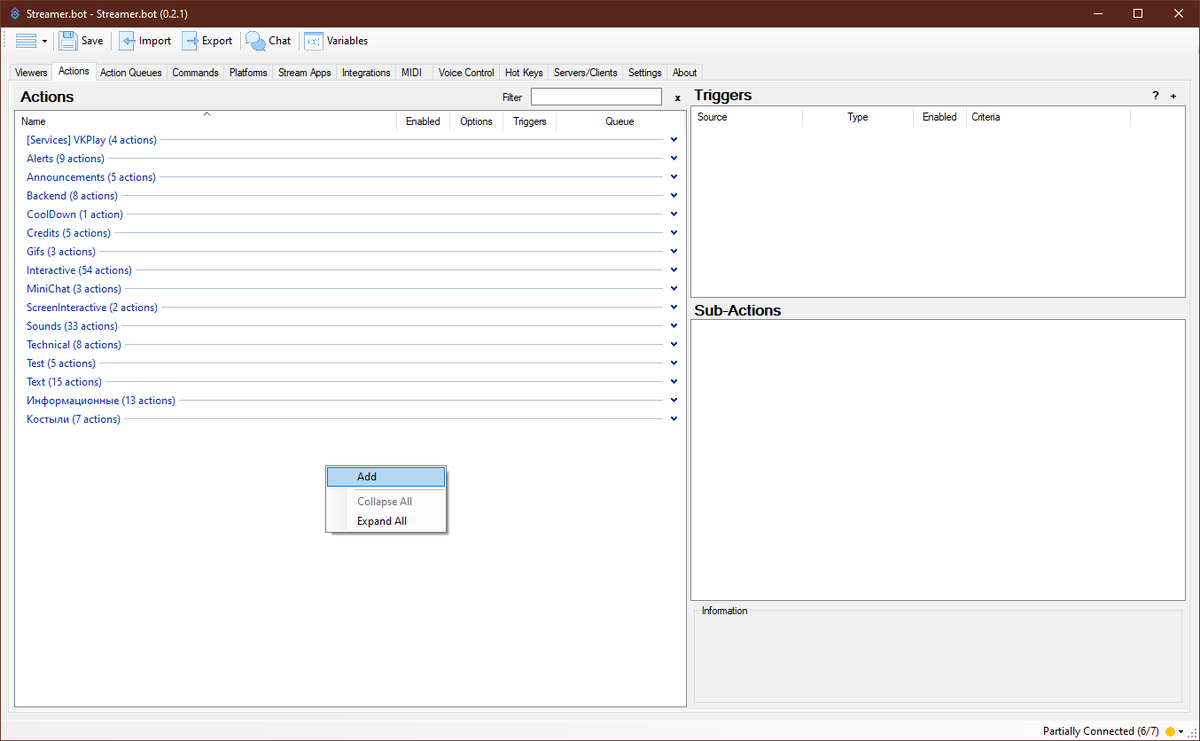This screenshot has width=1200, height=741.
Task: Switch to the MIDI tab
Action: (411, 73)
